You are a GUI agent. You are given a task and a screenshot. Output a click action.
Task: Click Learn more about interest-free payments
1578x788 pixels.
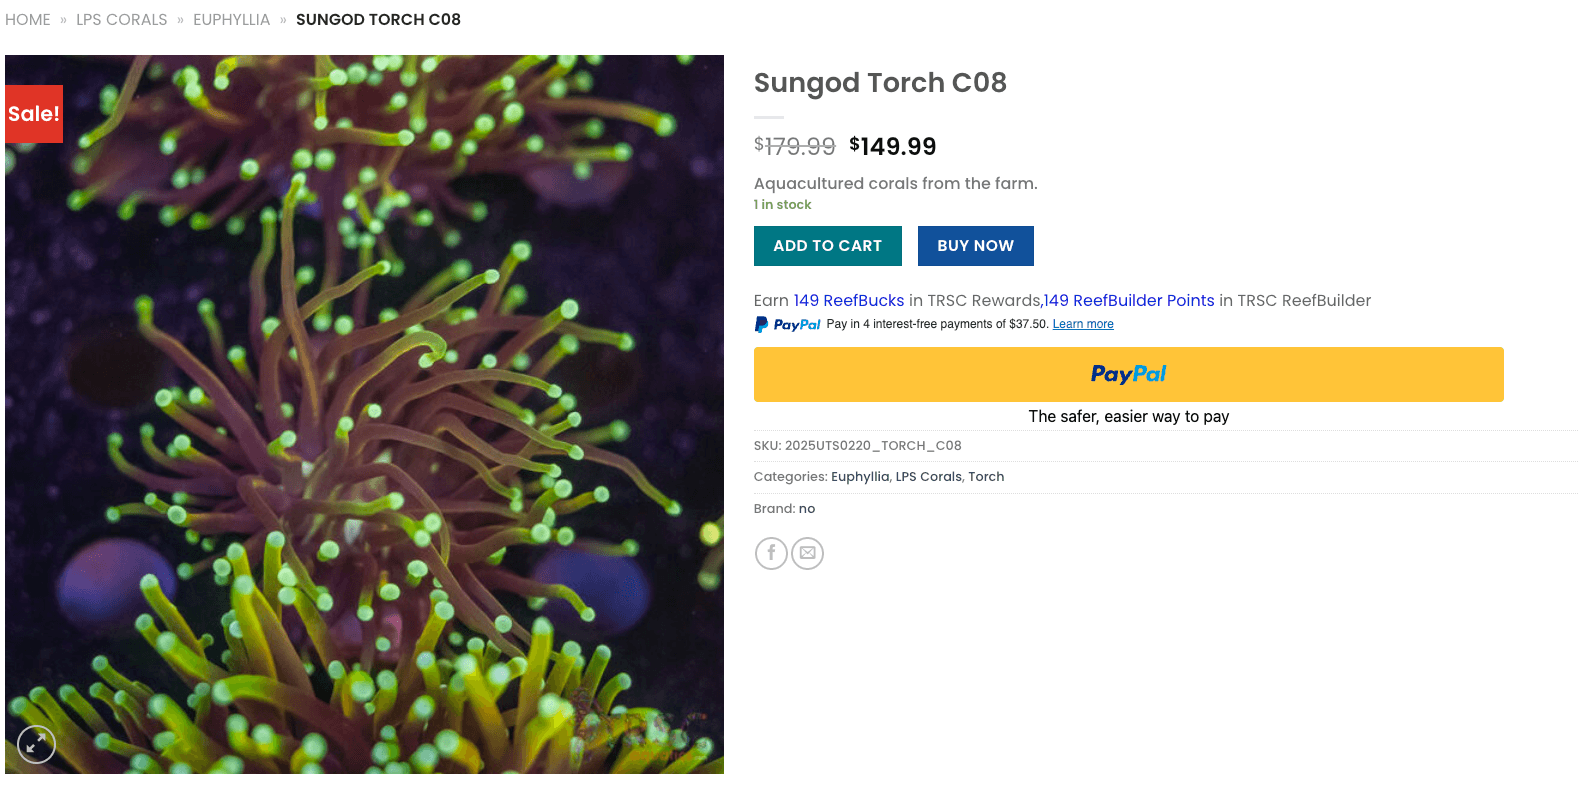[x=1083, y=323]
